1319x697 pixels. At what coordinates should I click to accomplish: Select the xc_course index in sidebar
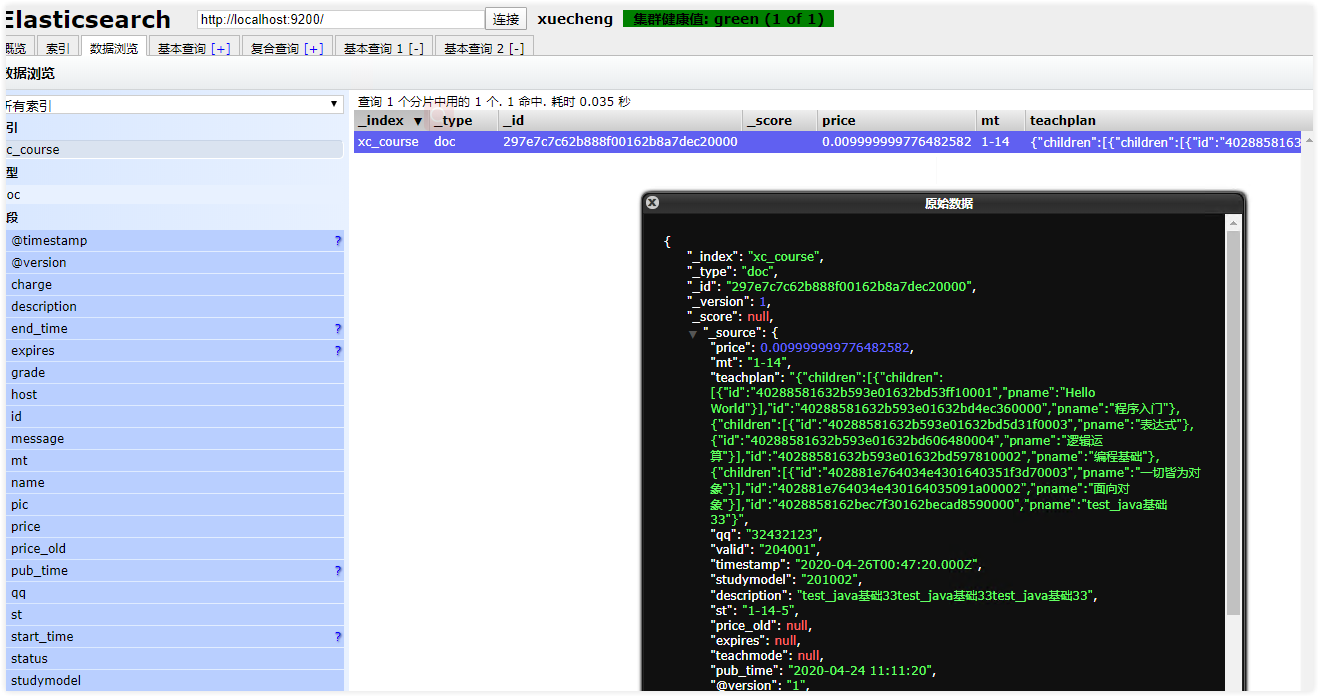coord(172,150)
